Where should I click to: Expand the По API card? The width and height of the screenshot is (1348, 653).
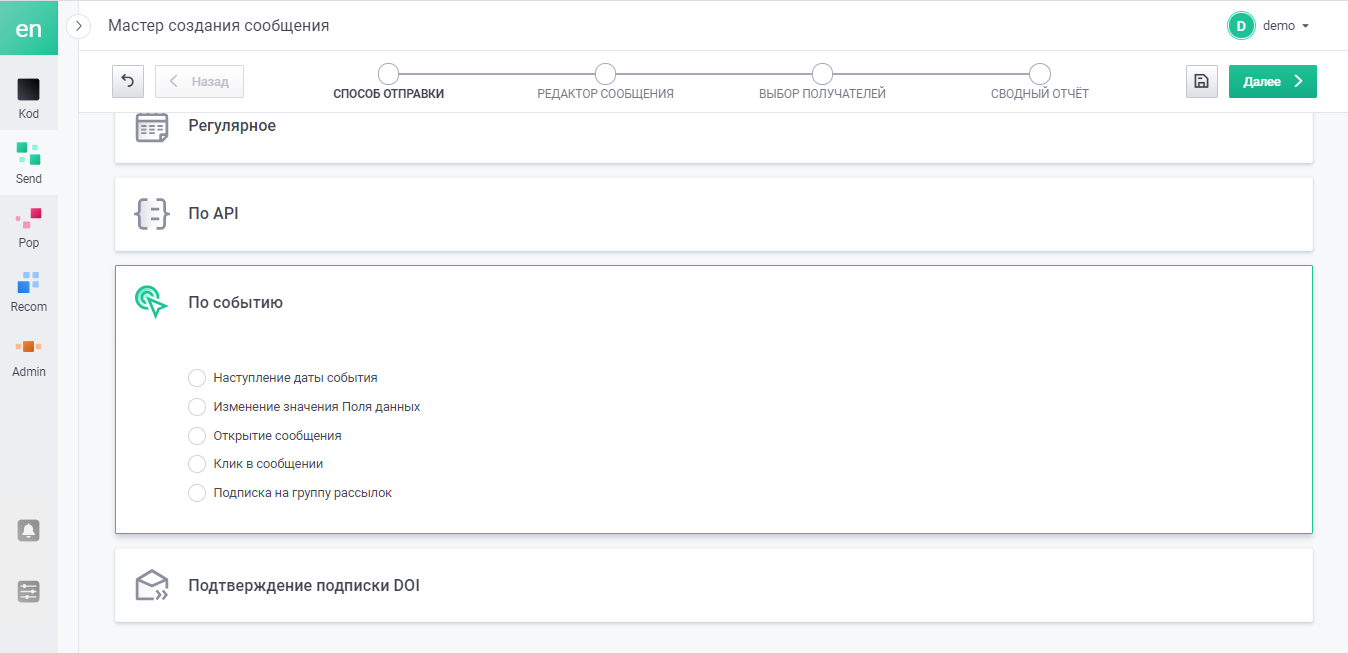[714, 214]
